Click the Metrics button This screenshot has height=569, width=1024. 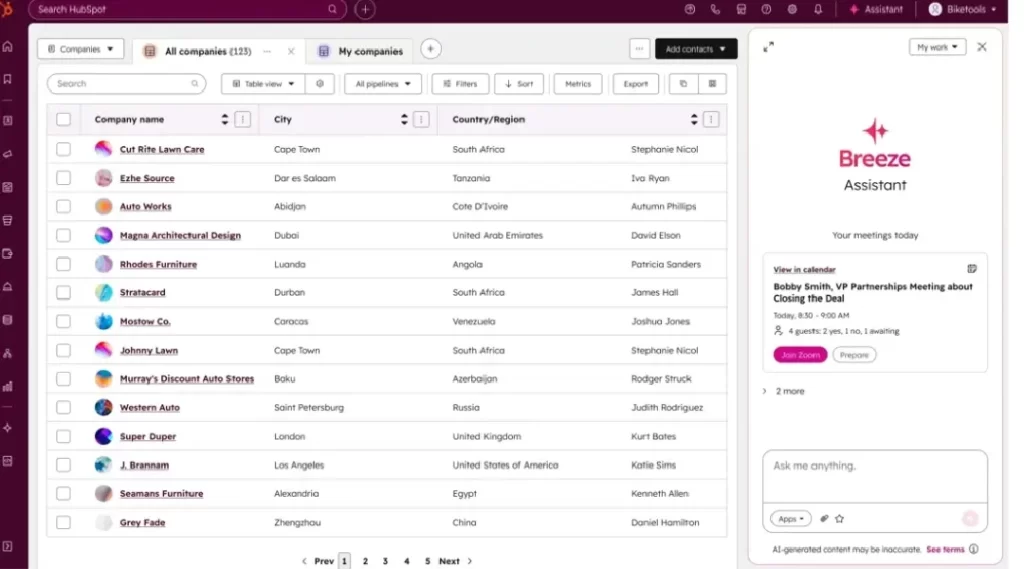(x=578, y=84)
